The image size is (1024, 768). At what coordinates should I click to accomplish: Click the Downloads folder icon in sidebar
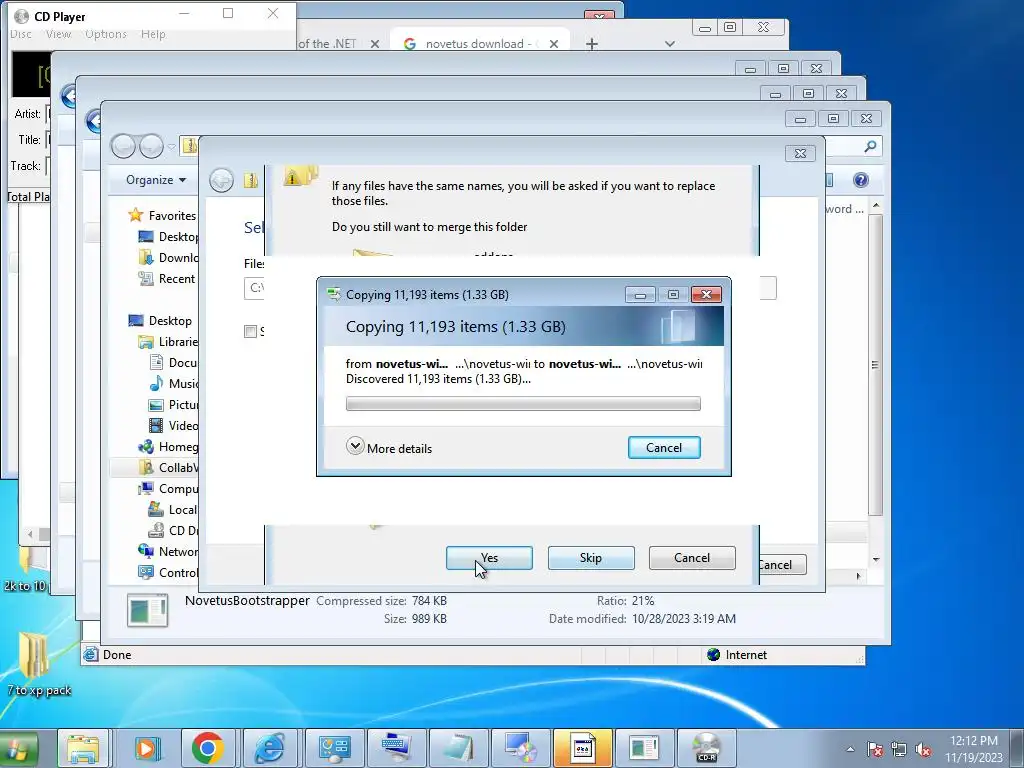(146, 257)
